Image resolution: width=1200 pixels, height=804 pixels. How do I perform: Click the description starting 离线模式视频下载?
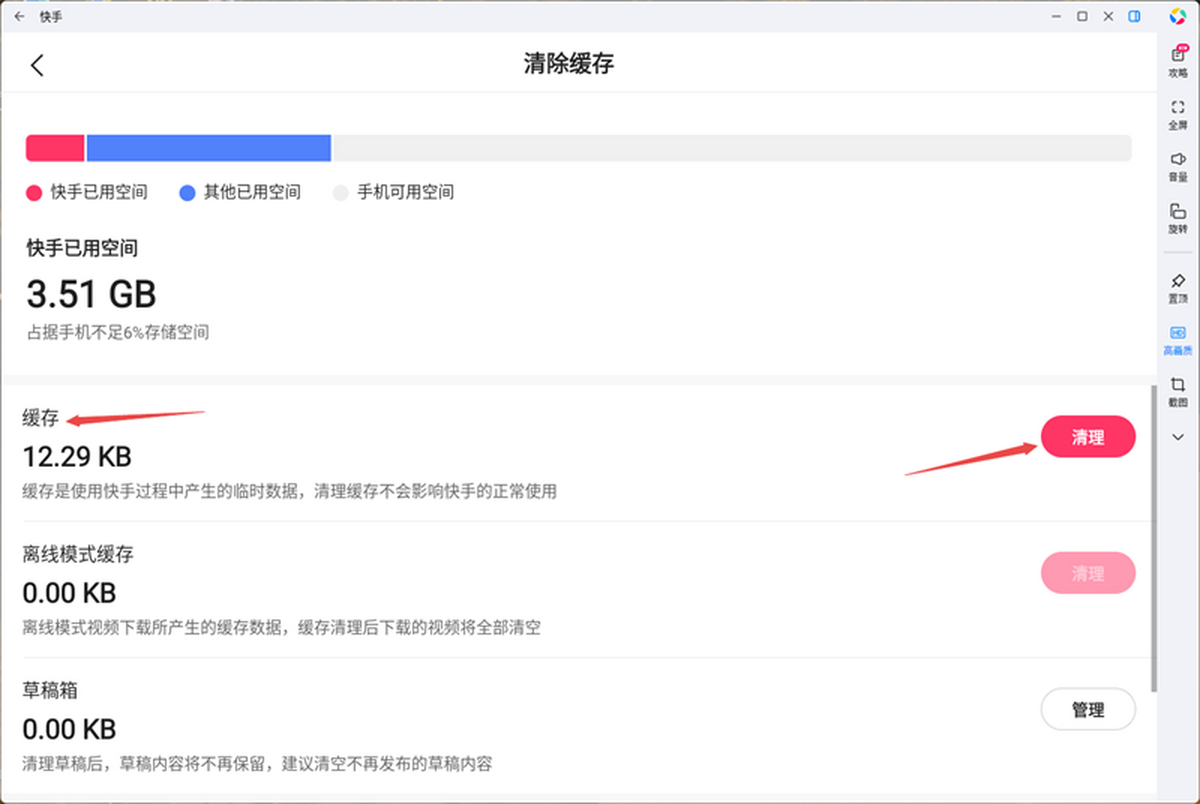click(283, 628)
